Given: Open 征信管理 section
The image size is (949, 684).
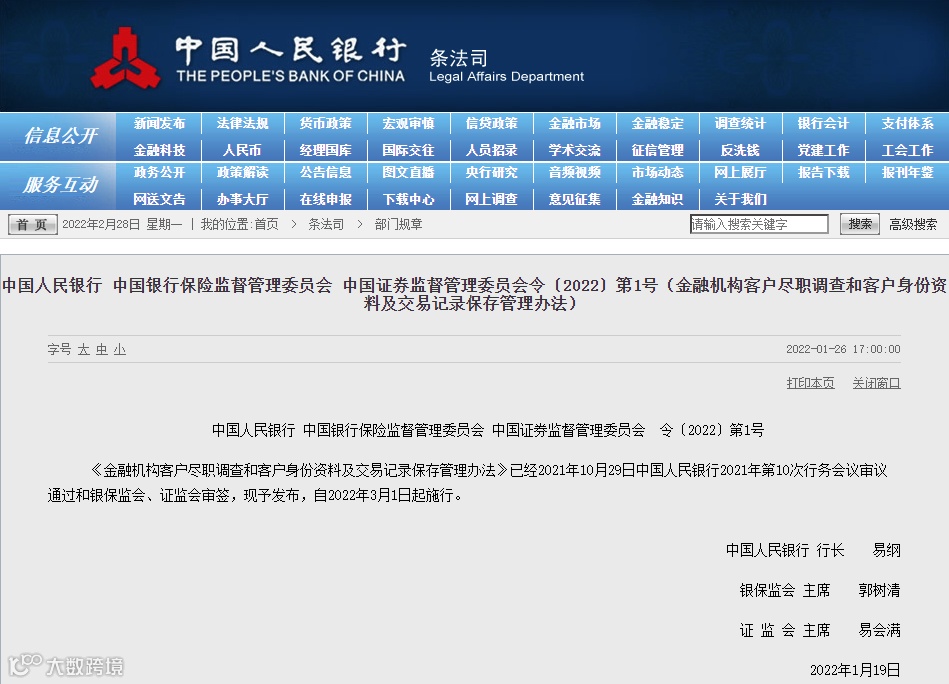Looking at the screenshot, I should (x=657, y=150).
